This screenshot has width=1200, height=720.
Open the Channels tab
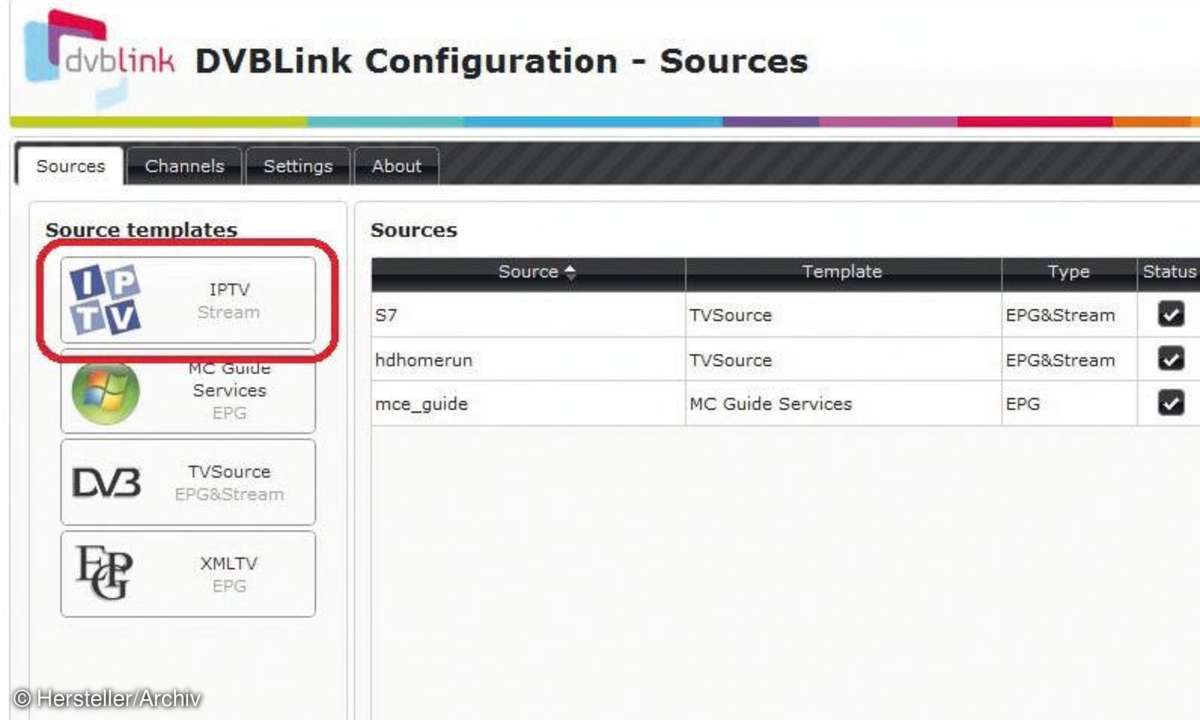pos(185,166)
